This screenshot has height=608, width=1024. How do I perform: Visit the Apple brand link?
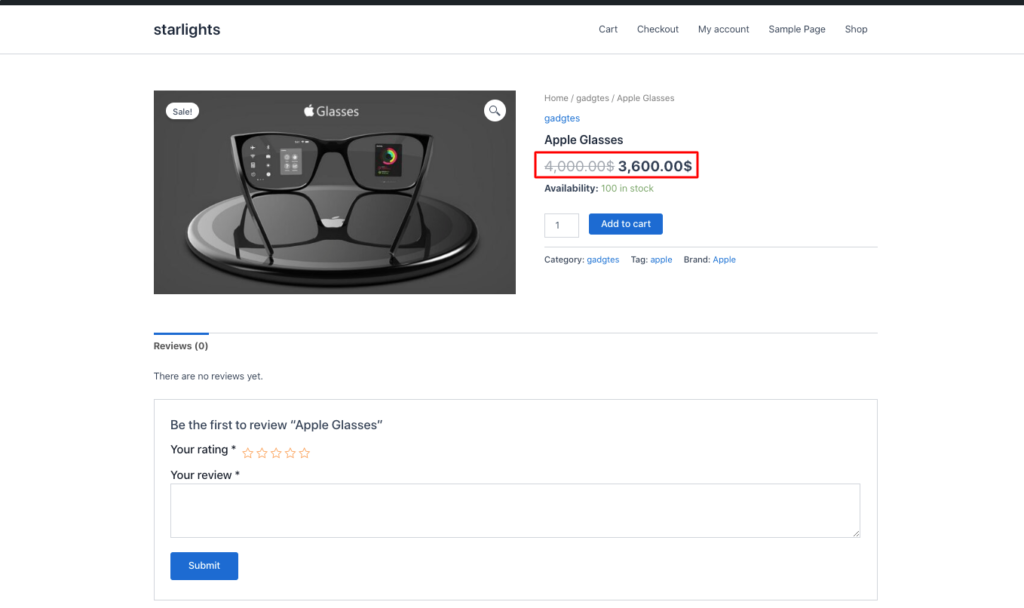click(x=724, y=259)
